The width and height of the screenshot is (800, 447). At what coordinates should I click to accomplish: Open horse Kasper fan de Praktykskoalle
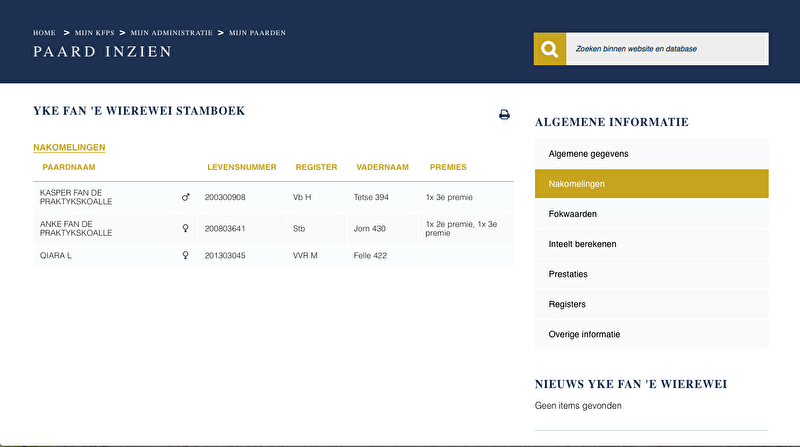click(76, 197)
